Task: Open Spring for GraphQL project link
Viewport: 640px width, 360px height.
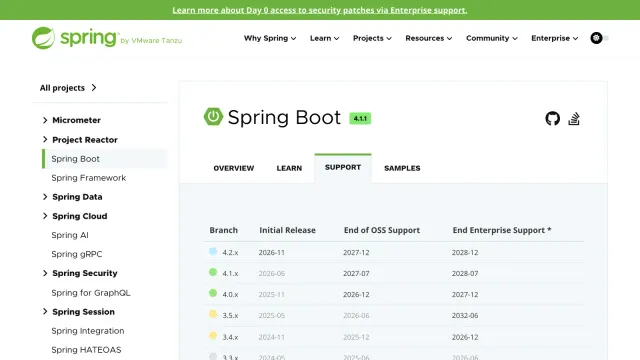Action: pos(91,293)
